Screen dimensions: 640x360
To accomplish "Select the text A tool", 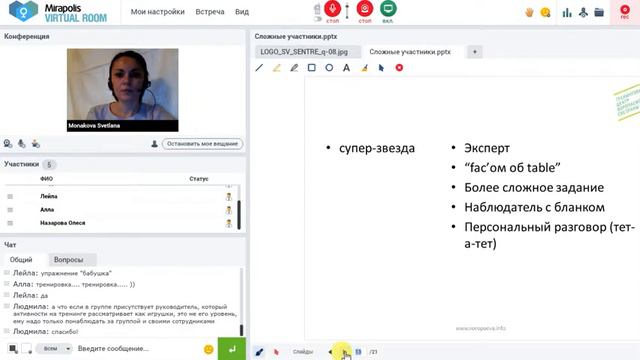I will point(346,68).
